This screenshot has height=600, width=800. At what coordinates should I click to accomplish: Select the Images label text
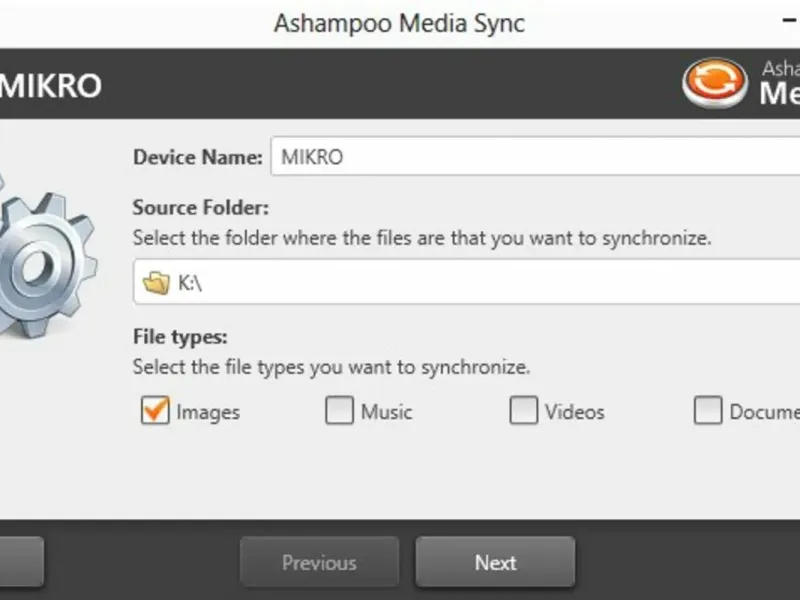[208, 412]
